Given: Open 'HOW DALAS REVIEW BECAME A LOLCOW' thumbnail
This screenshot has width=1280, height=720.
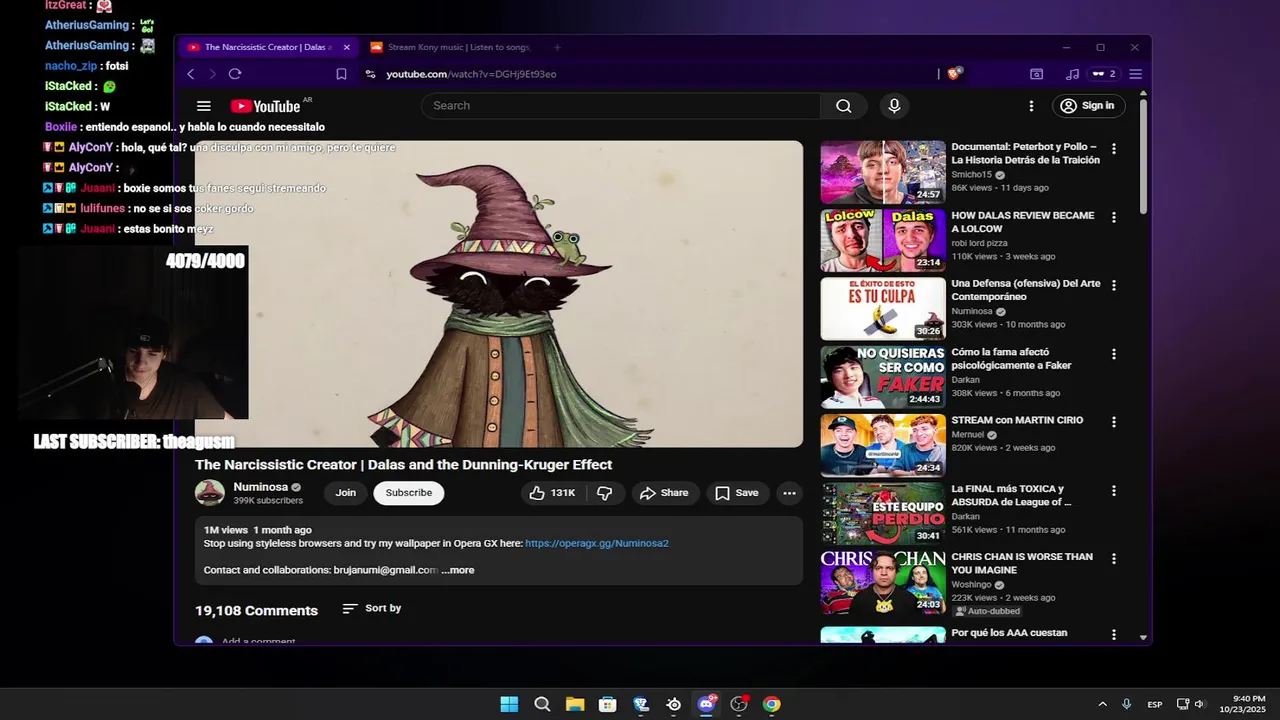Looking at the screenshot, I should pos(883,240).
